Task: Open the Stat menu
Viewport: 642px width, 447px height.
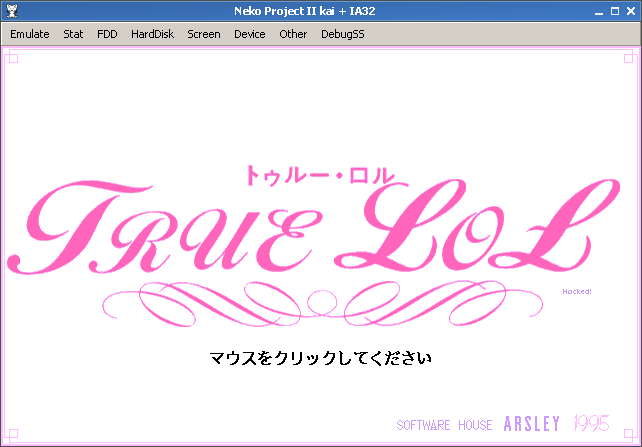Action: [73, 34]
